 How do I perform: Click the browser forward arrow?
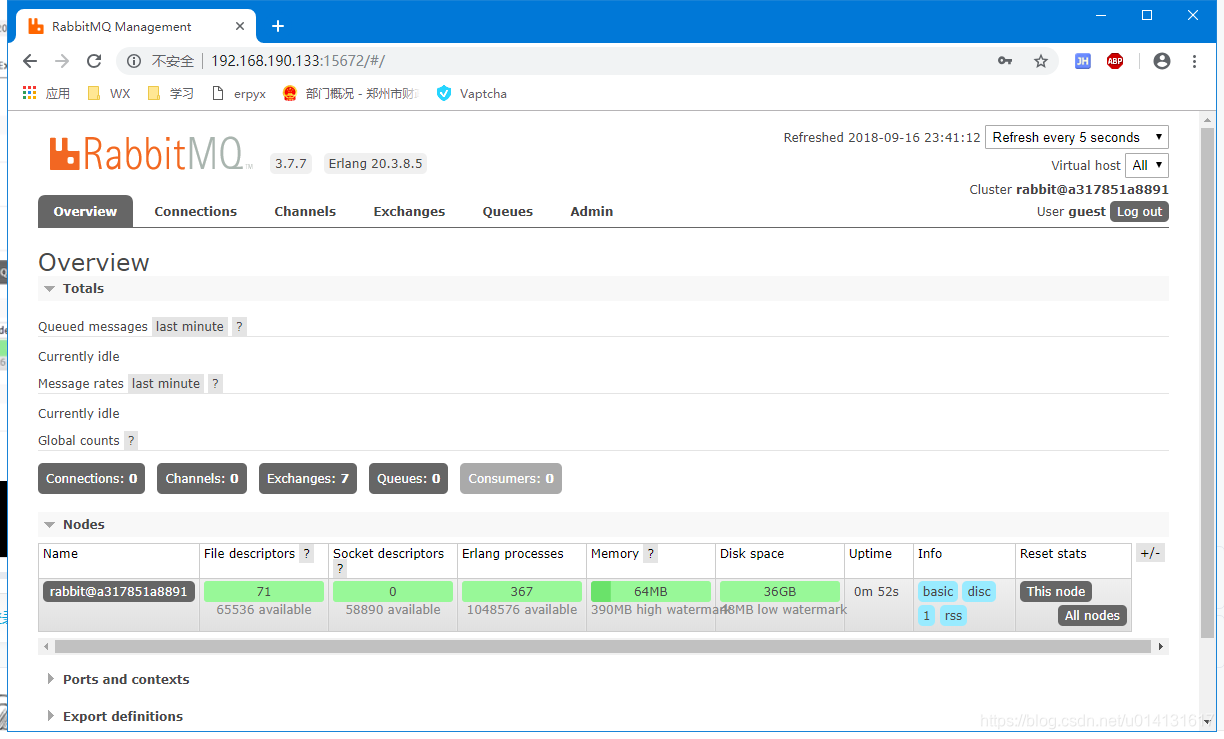click(62, 61)
